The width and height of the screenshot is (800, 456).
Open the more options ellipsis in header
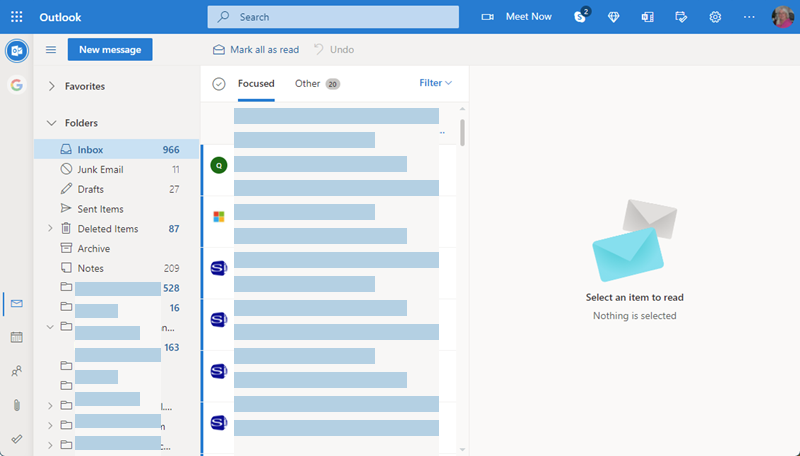748,17
